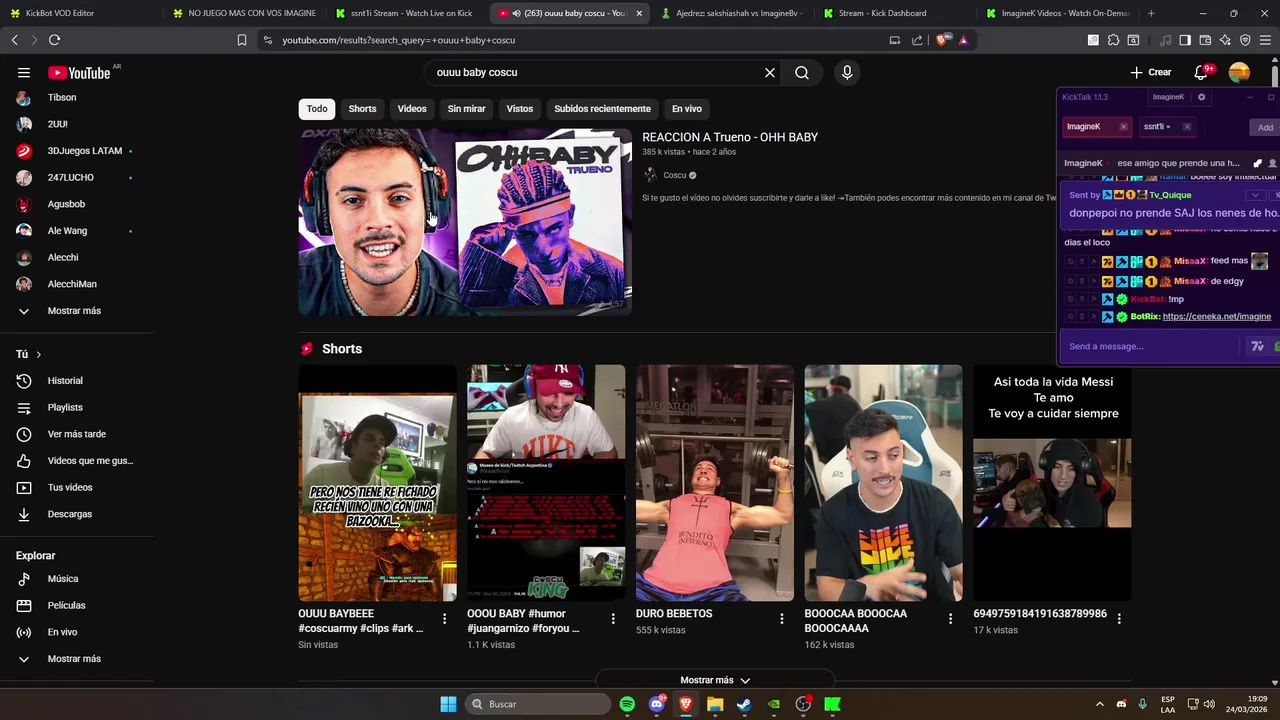Open Ver más tarde in sidebar
Image resolution: width=1280 pixels, height=720 pixels.
click(x=75, y=434)
